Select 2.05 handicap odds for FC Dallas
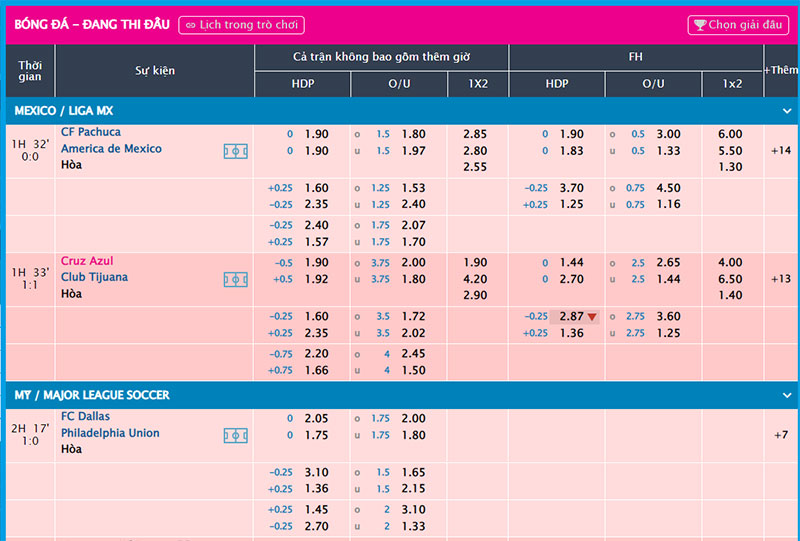800x541 pixels. coord(316,418)
